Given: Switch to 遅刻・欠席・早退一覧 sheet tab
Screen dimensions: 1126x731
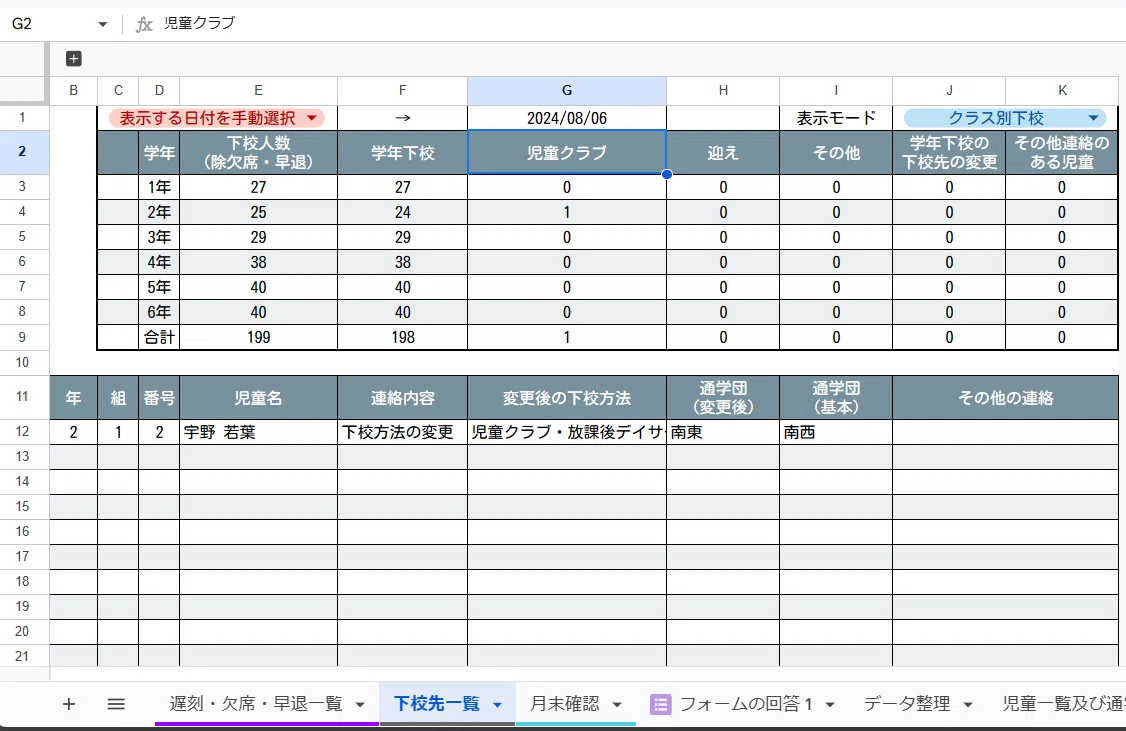Looking at the screenshot, I should coord(256,704).
